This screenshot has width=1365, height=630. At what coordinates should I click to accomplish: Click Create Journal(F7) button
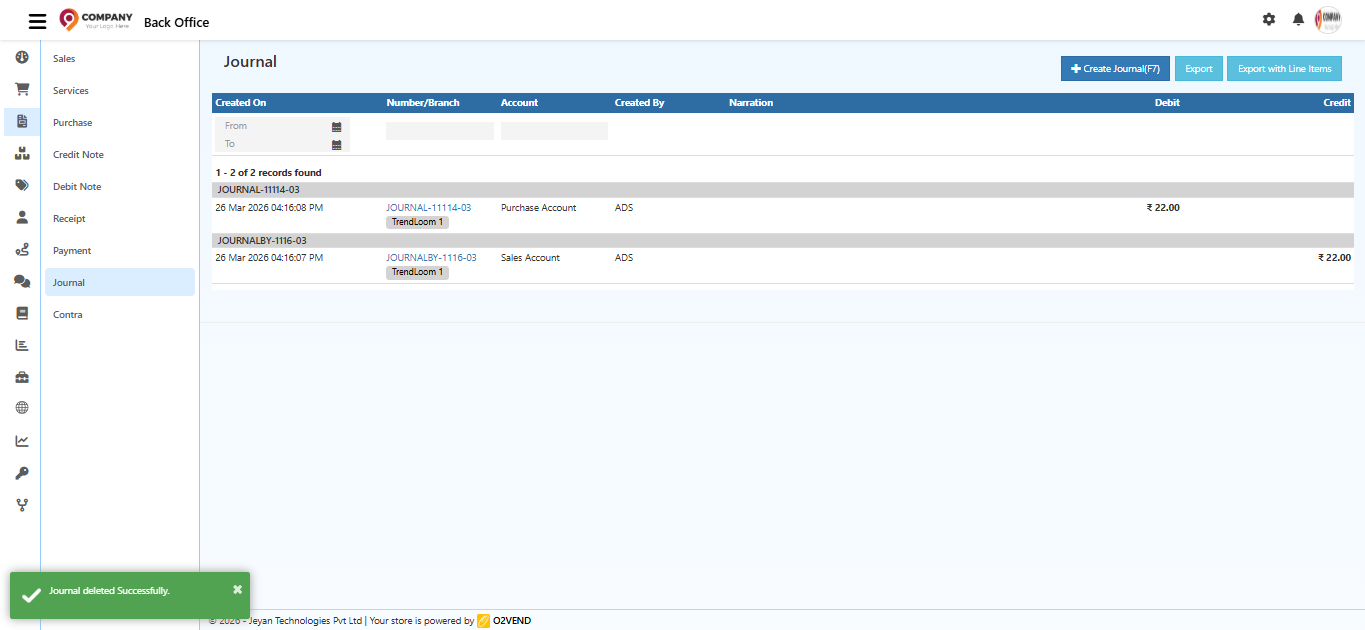(x=1115, y=69)
